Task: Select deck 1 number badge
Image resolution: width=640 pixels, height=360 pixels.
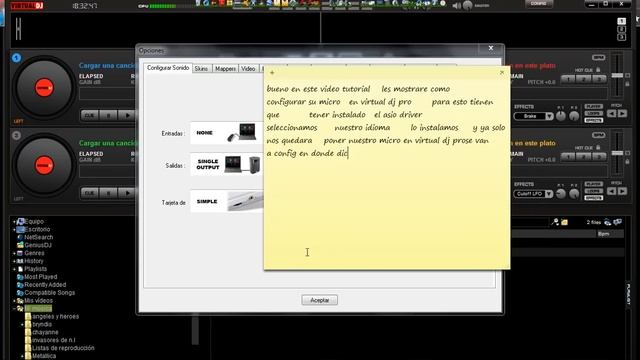Action: pyautogui.click(x=16, y=58)
